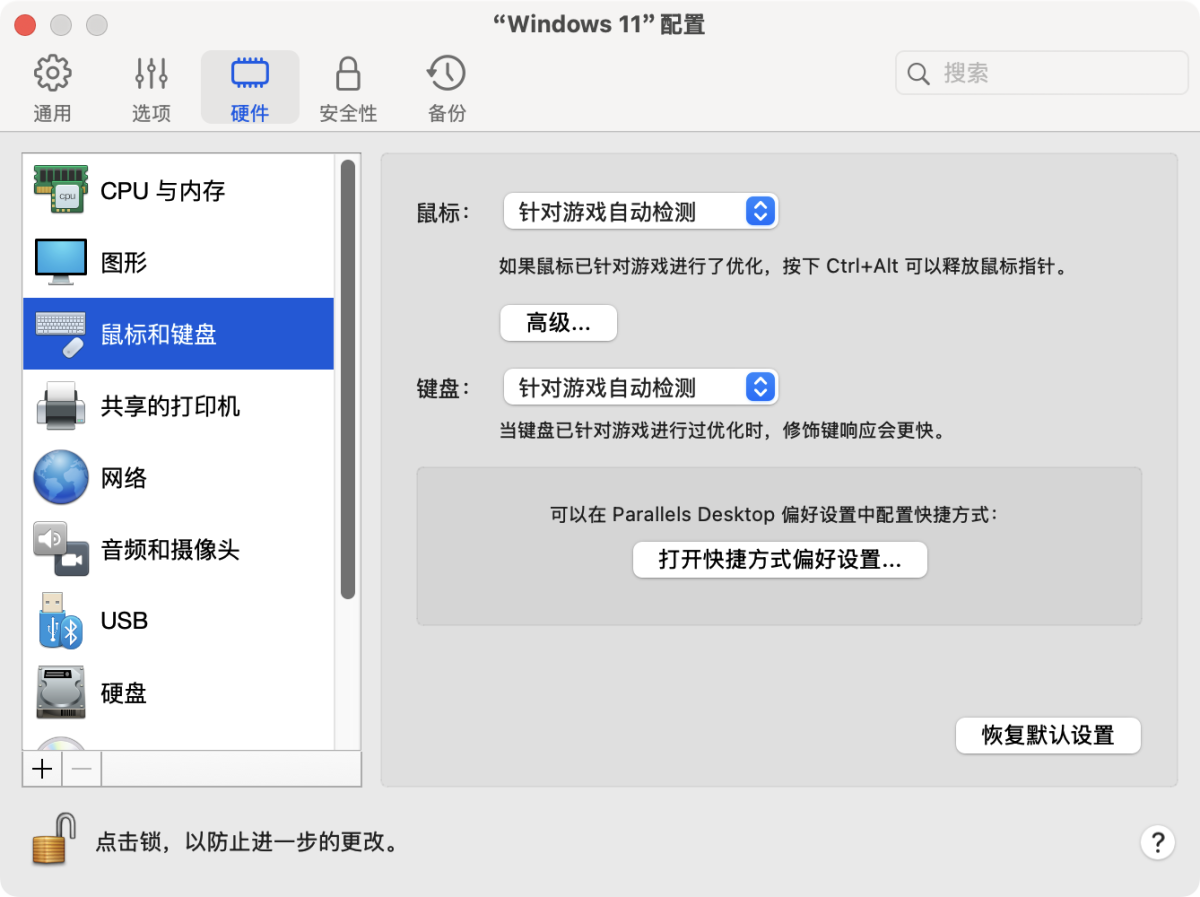Switch to the 通用 tab
The height and width of the screenshot is (897, 1200).
[52, 88]
